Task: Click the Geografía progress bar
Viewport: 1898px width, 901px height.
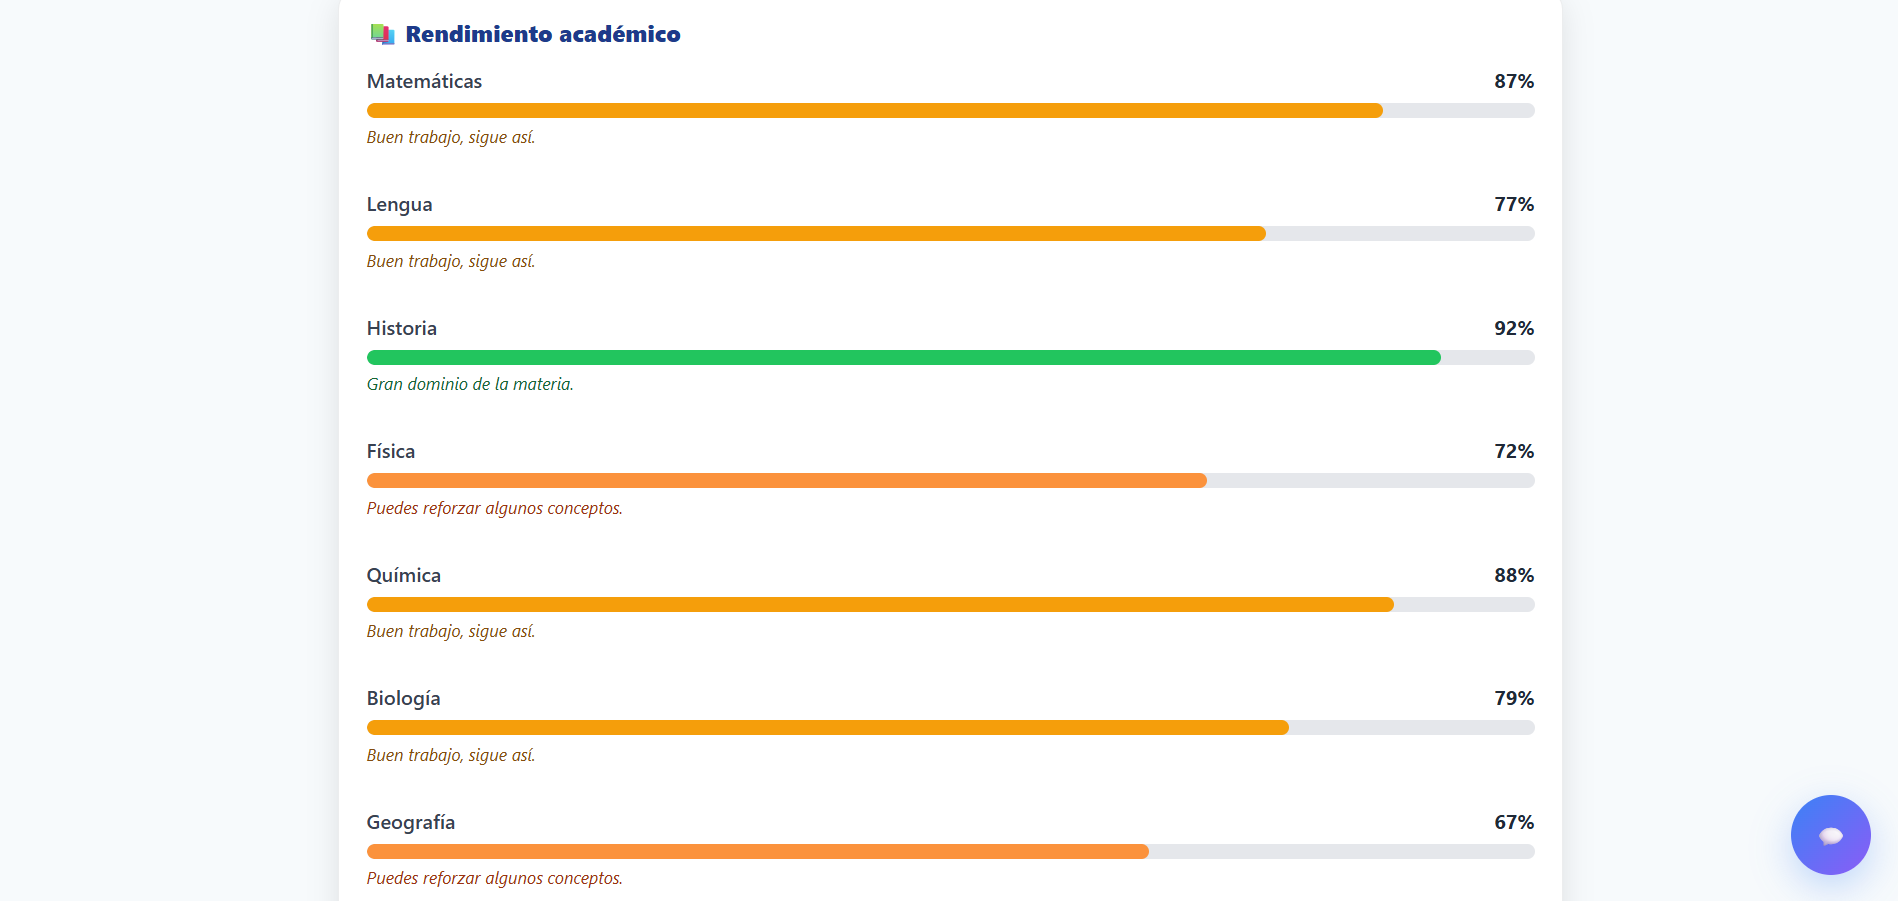Action: (x=950, y=852)
